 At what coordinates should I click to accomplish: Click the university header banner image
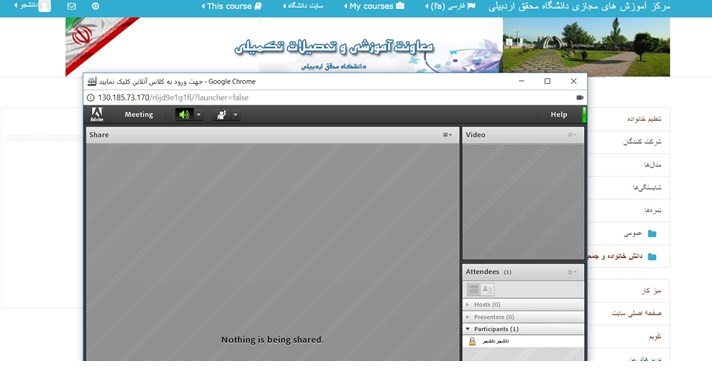pyautogui.click(x=368, y=47)
